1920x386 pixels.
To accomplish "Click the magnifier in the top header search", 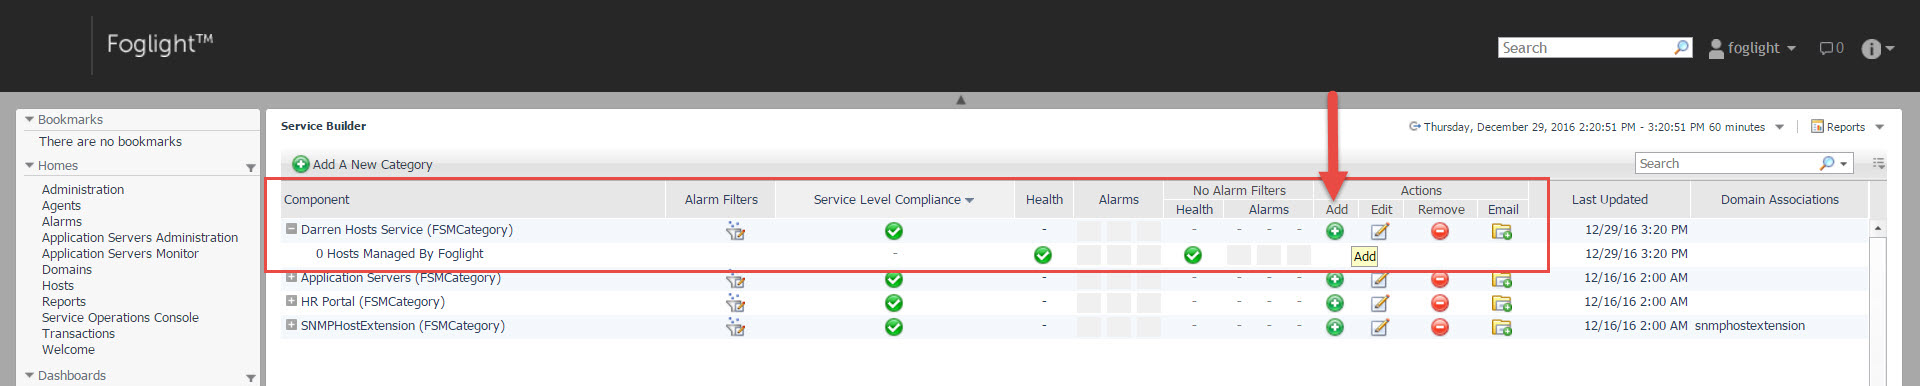I will tap(1681, 47).
